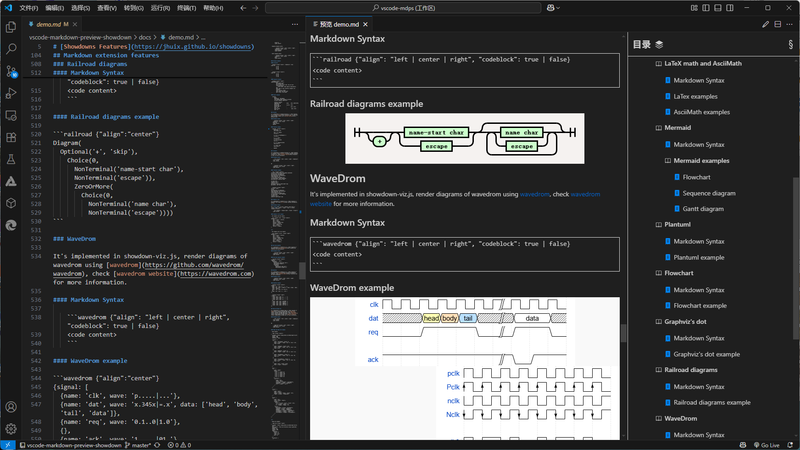Click the split layout icon in preview toolbar
The image size is (800, 450).
tap(778, 24)
